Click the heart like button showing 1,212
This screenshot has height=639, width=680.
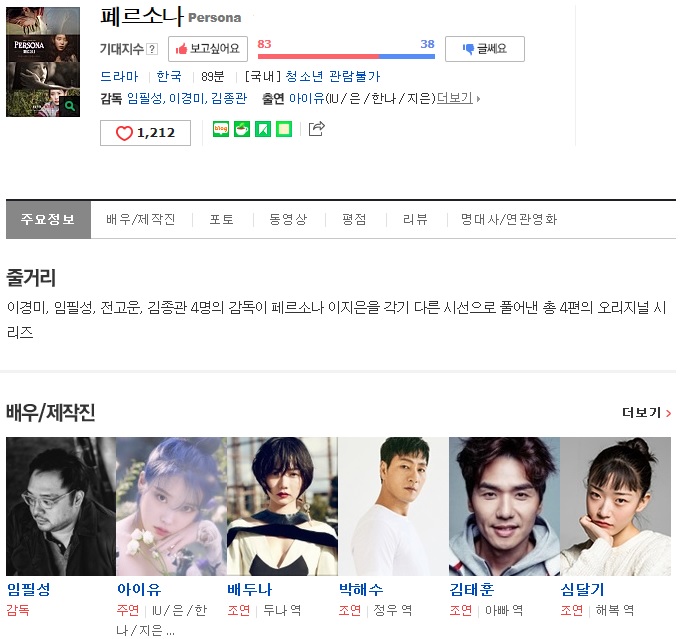pyautogui.click(x=145, y=133)
